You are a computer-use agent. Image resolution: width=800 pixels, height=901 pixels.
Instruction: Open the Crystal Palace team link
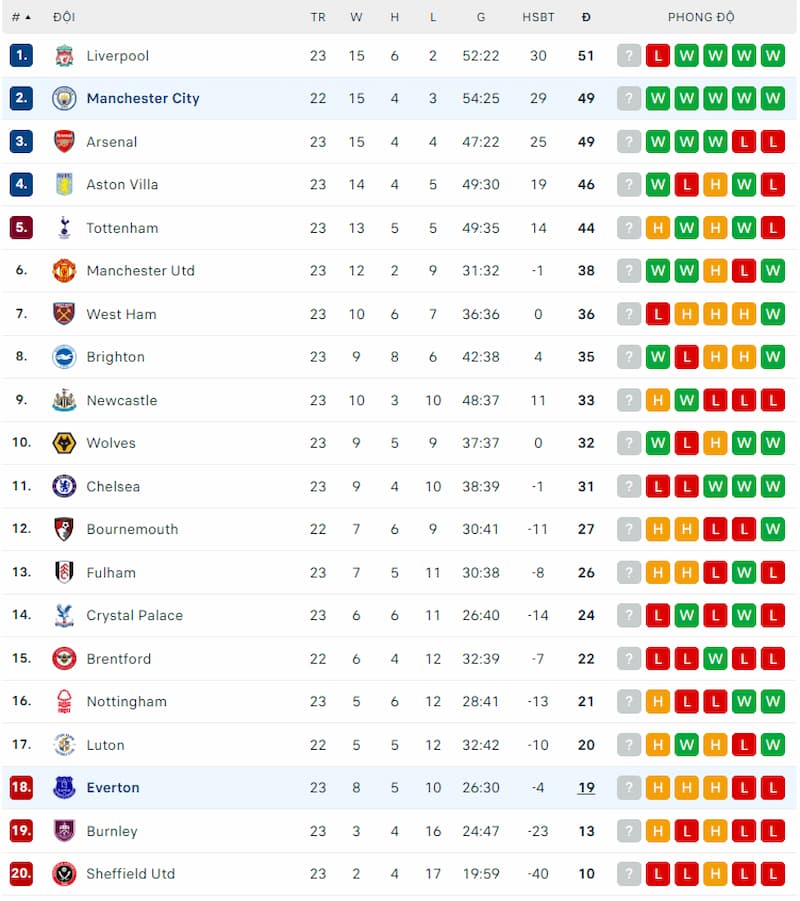click(134, 615)
